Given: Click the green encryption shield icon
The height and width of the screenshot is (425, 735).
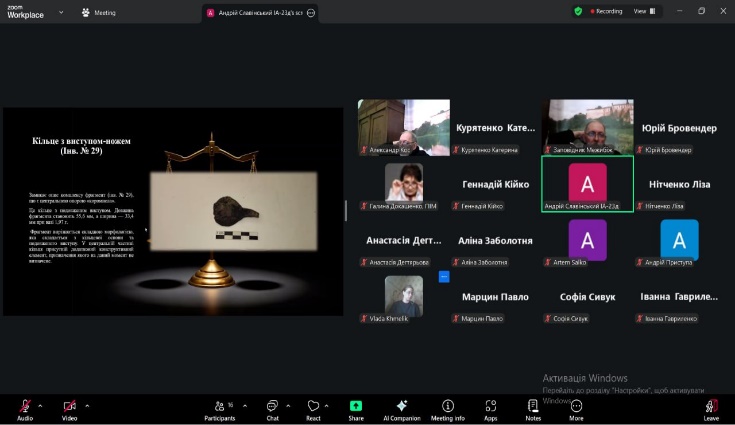Looking at the screenshot, I should point(578,11).
